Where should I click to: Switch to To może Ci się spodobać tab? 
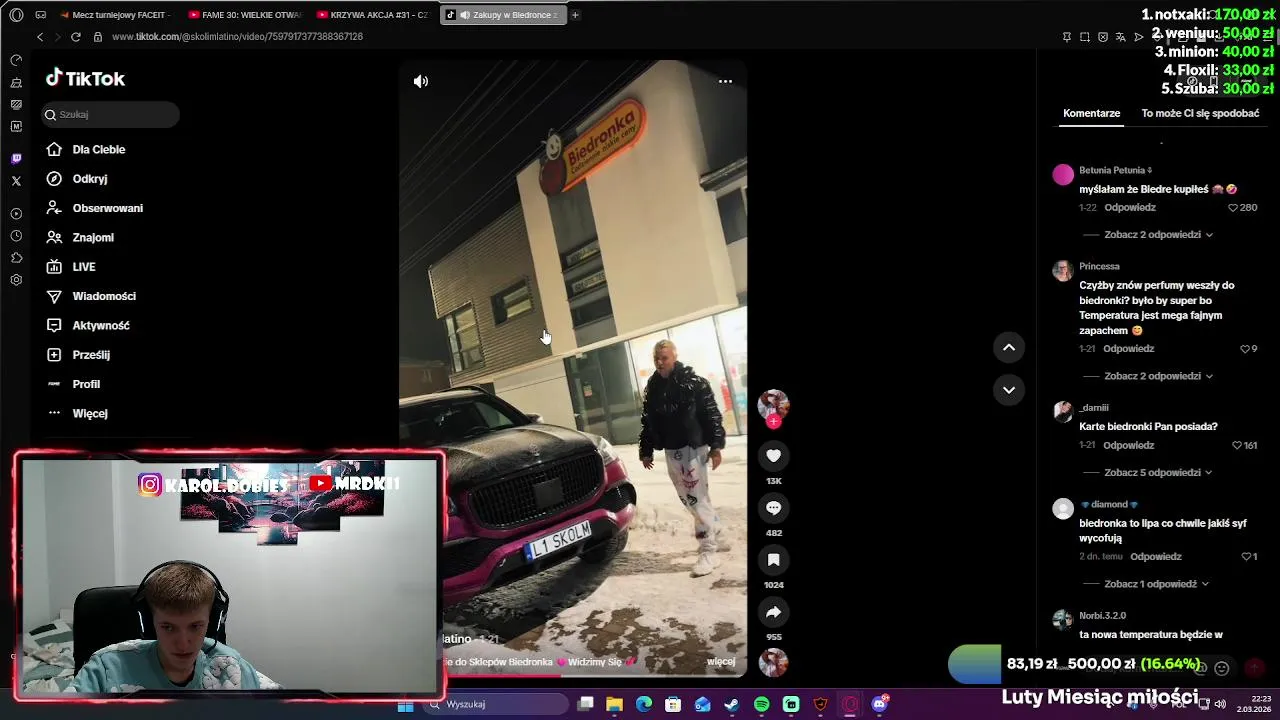1200,113
